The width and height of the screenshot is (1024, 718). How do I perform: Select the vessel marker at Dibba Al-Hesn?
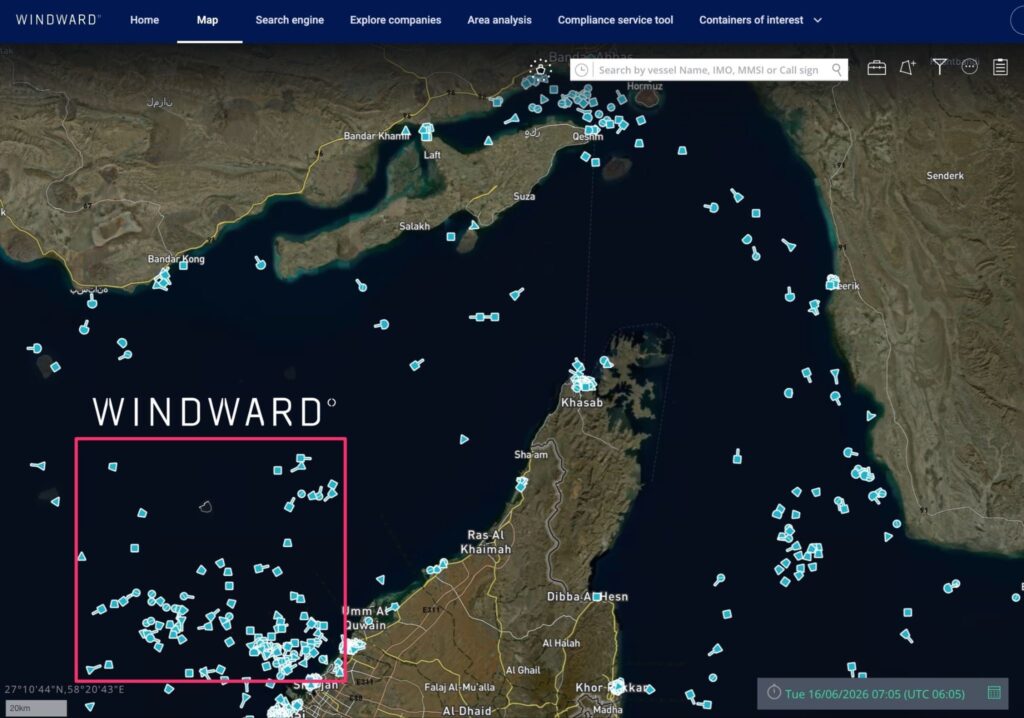coord(596,596)
